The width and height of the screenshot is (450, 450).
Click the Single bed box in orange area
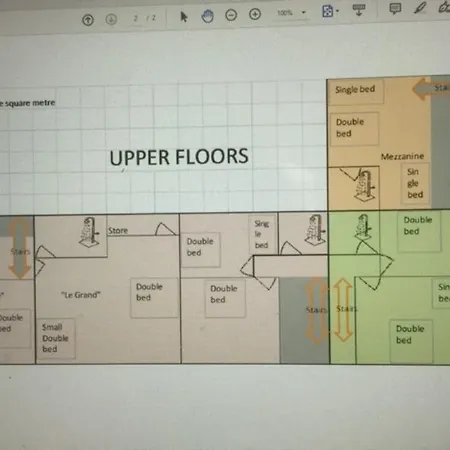(355, 90)
